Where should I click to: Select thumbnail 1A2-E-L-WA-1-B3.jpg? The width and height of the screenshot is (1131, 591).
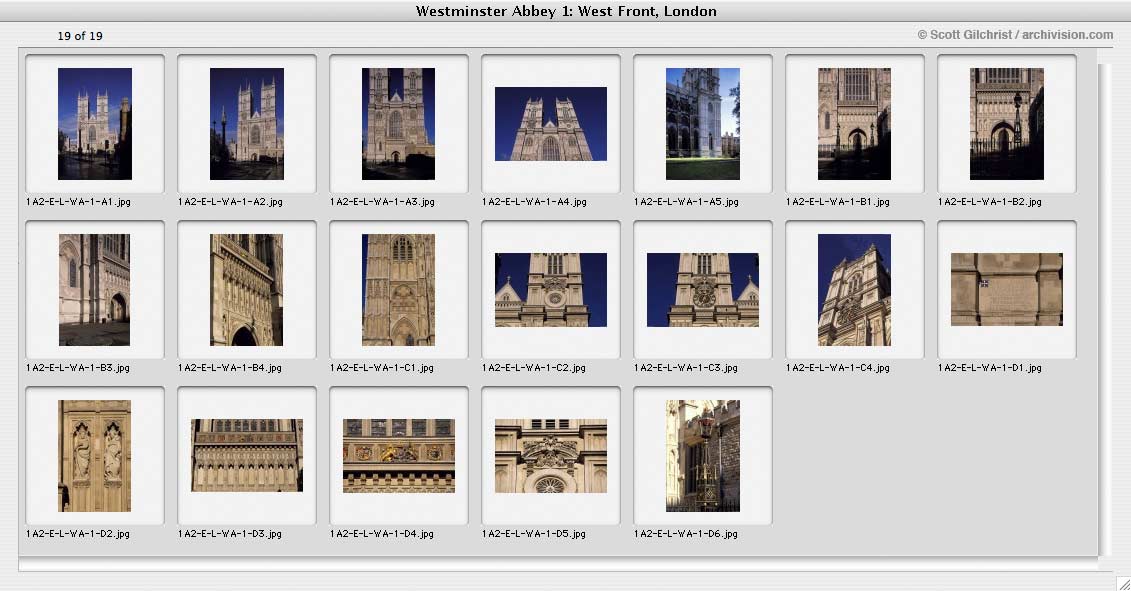click(94, 289)
